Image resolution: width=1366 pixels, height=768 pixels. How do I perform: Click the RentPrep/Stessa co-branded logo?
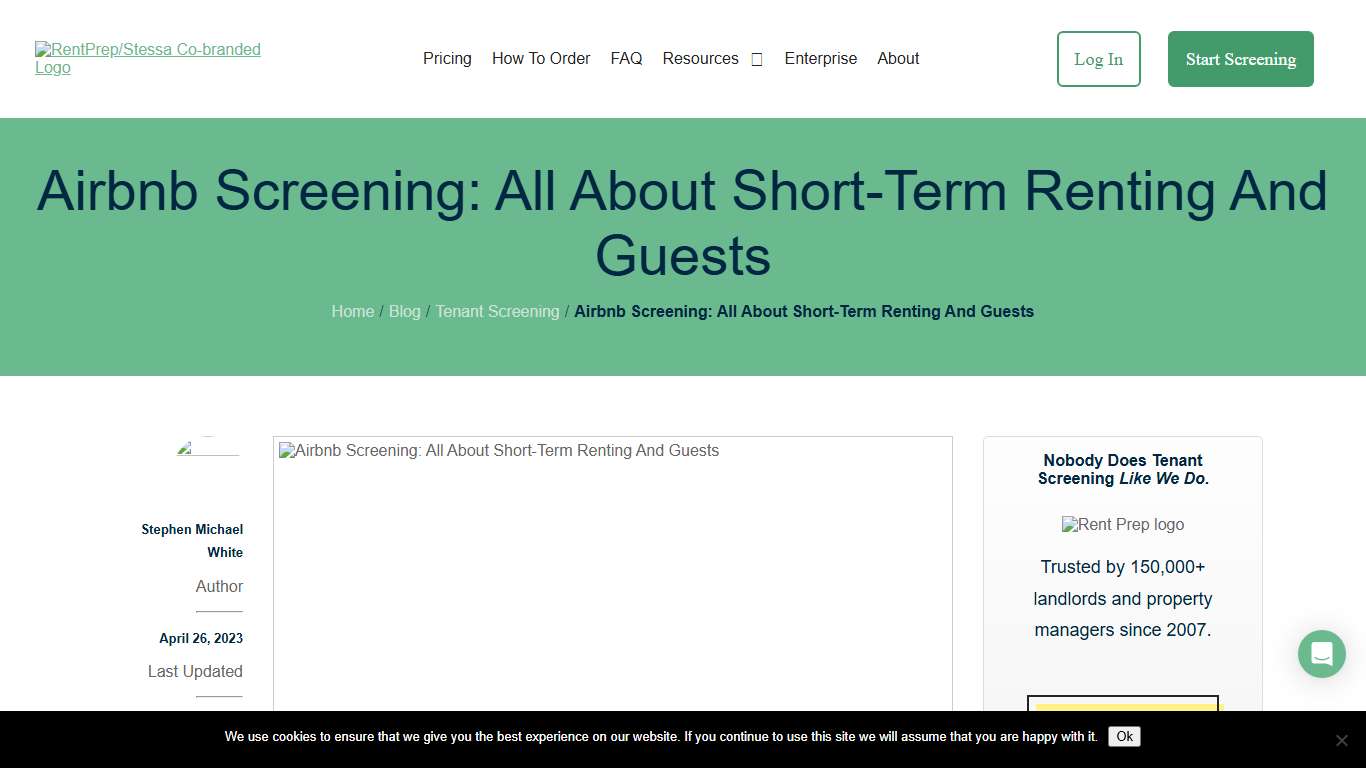(147, 58)
